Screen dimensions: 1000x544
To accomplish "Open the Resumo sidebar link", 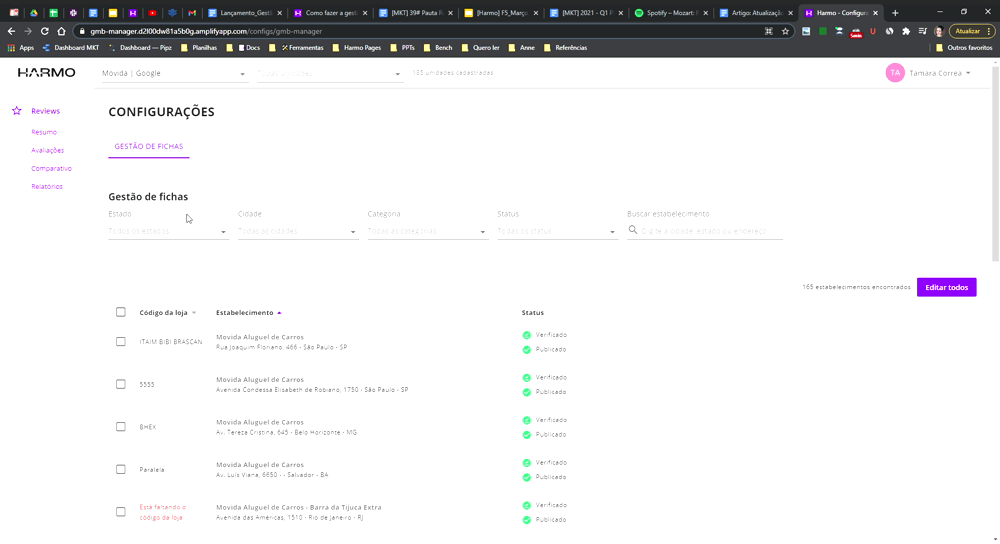I will (x=44, y=132).
